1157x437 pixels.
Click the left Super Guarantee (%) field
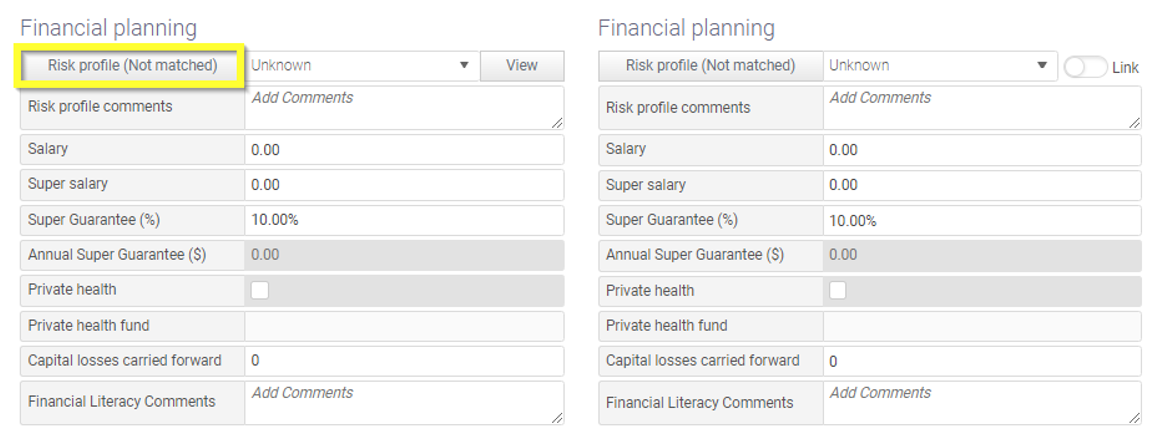[404, 220]
